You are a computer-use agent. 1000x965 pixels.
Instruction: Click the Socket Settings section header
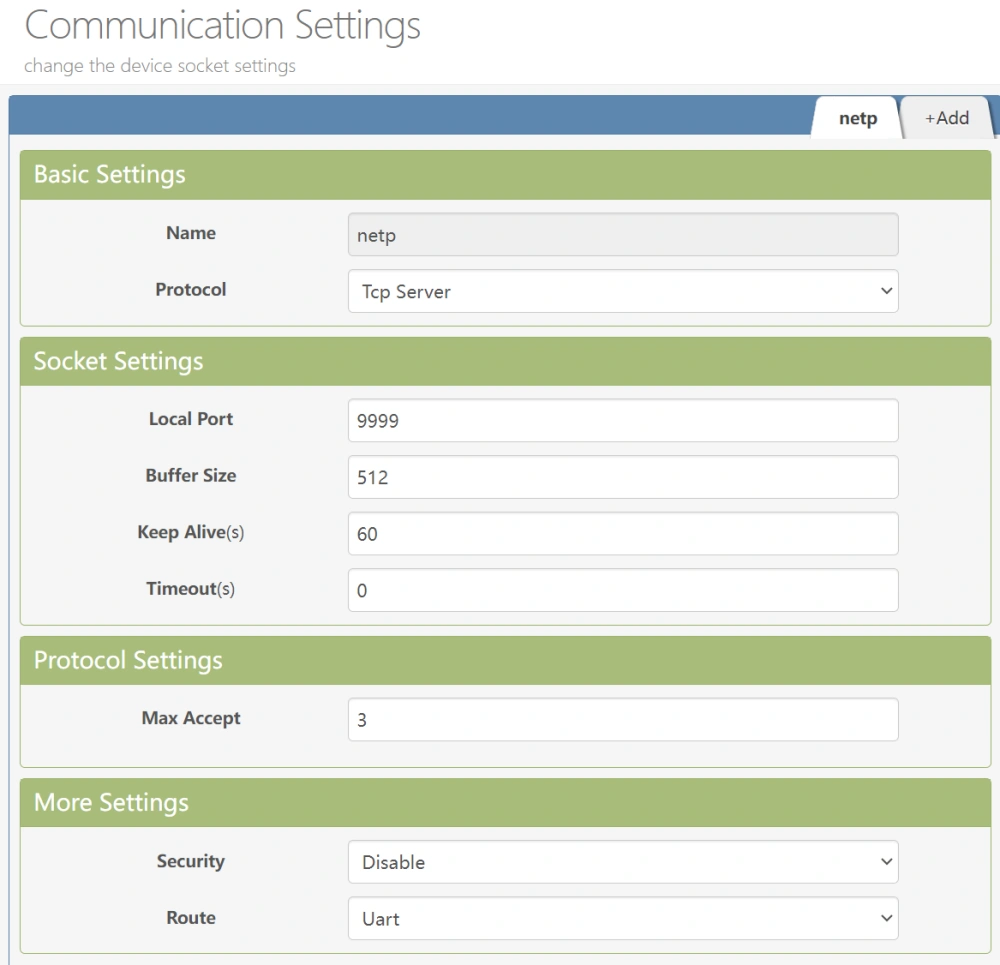coord(505,362)
